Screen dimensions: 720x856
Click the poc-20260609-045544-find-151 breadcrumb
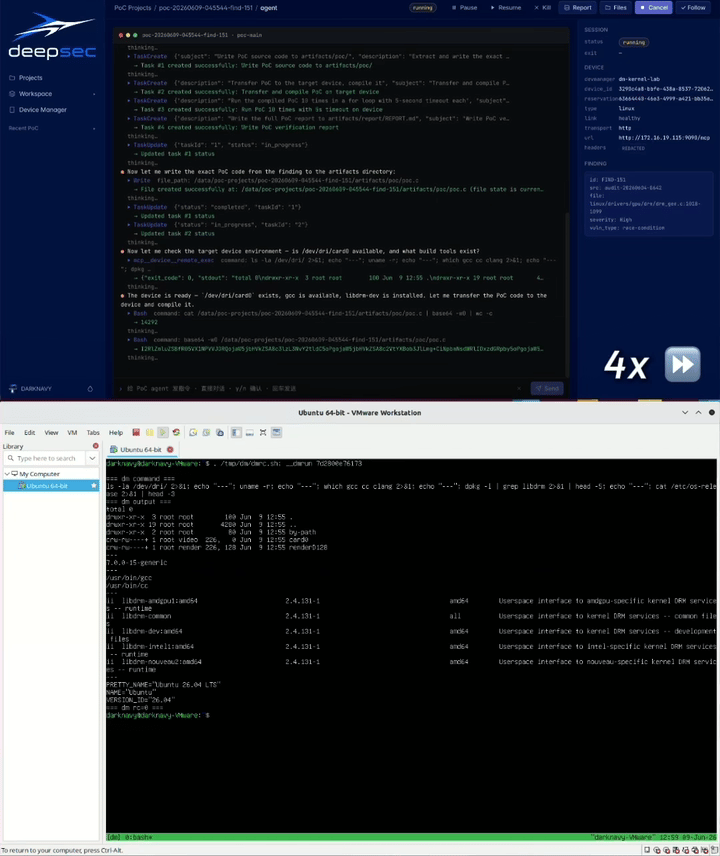pyautogui.click(x=205, y=8)
